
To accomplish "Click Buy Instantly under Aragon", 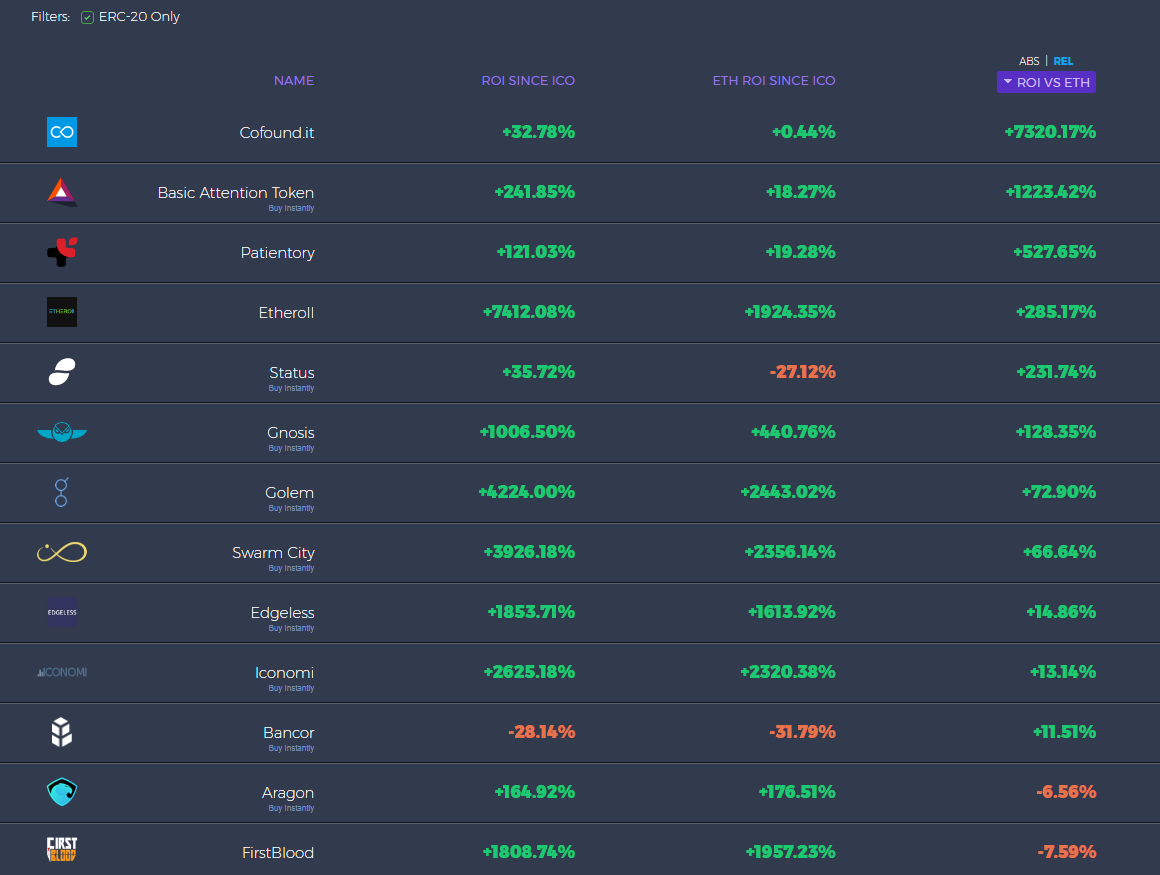I will 291,808.
